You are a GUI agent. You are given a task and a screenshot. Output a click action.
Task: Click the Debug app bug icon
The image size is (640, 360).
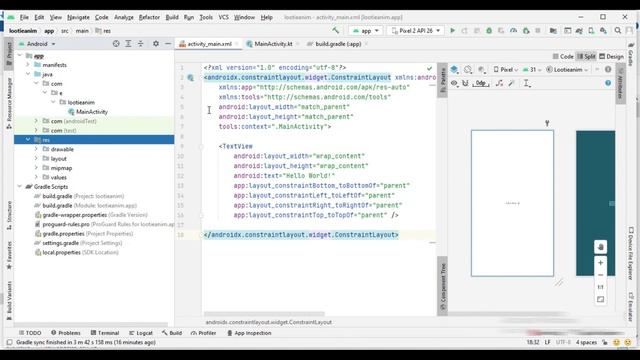489,31
